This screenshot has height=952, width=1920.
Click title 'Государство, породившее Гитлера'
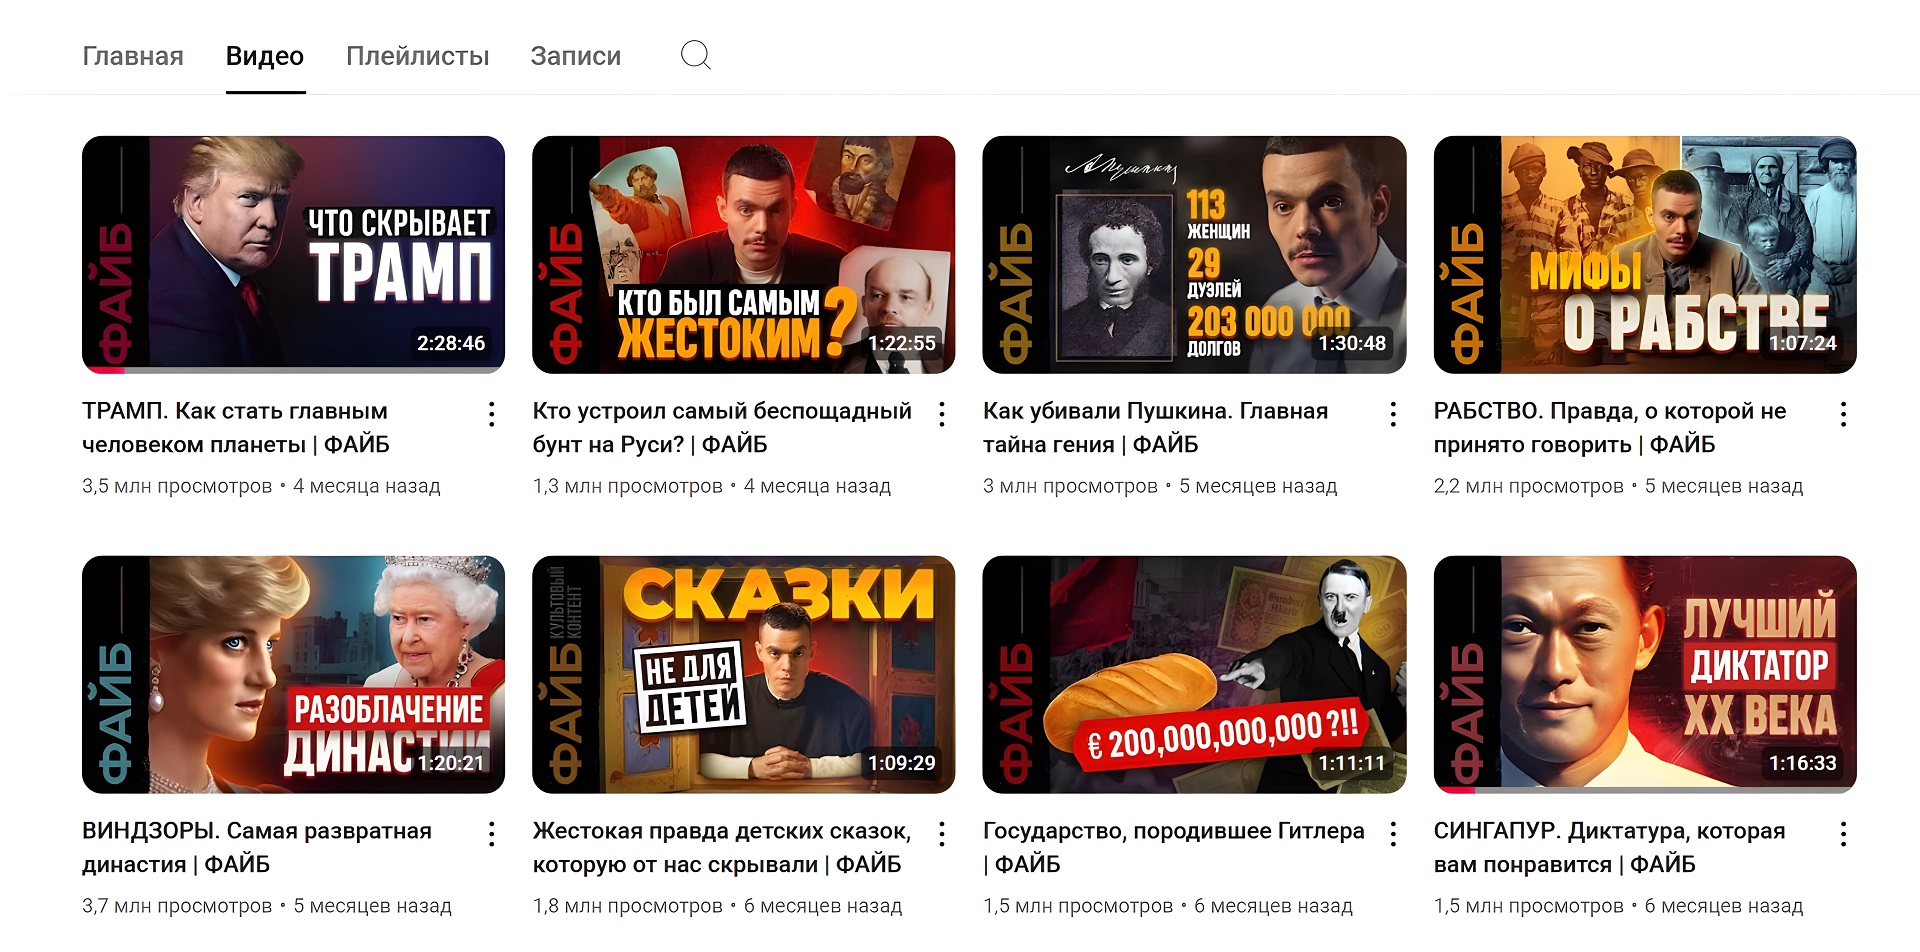(x=1174, y=831)
